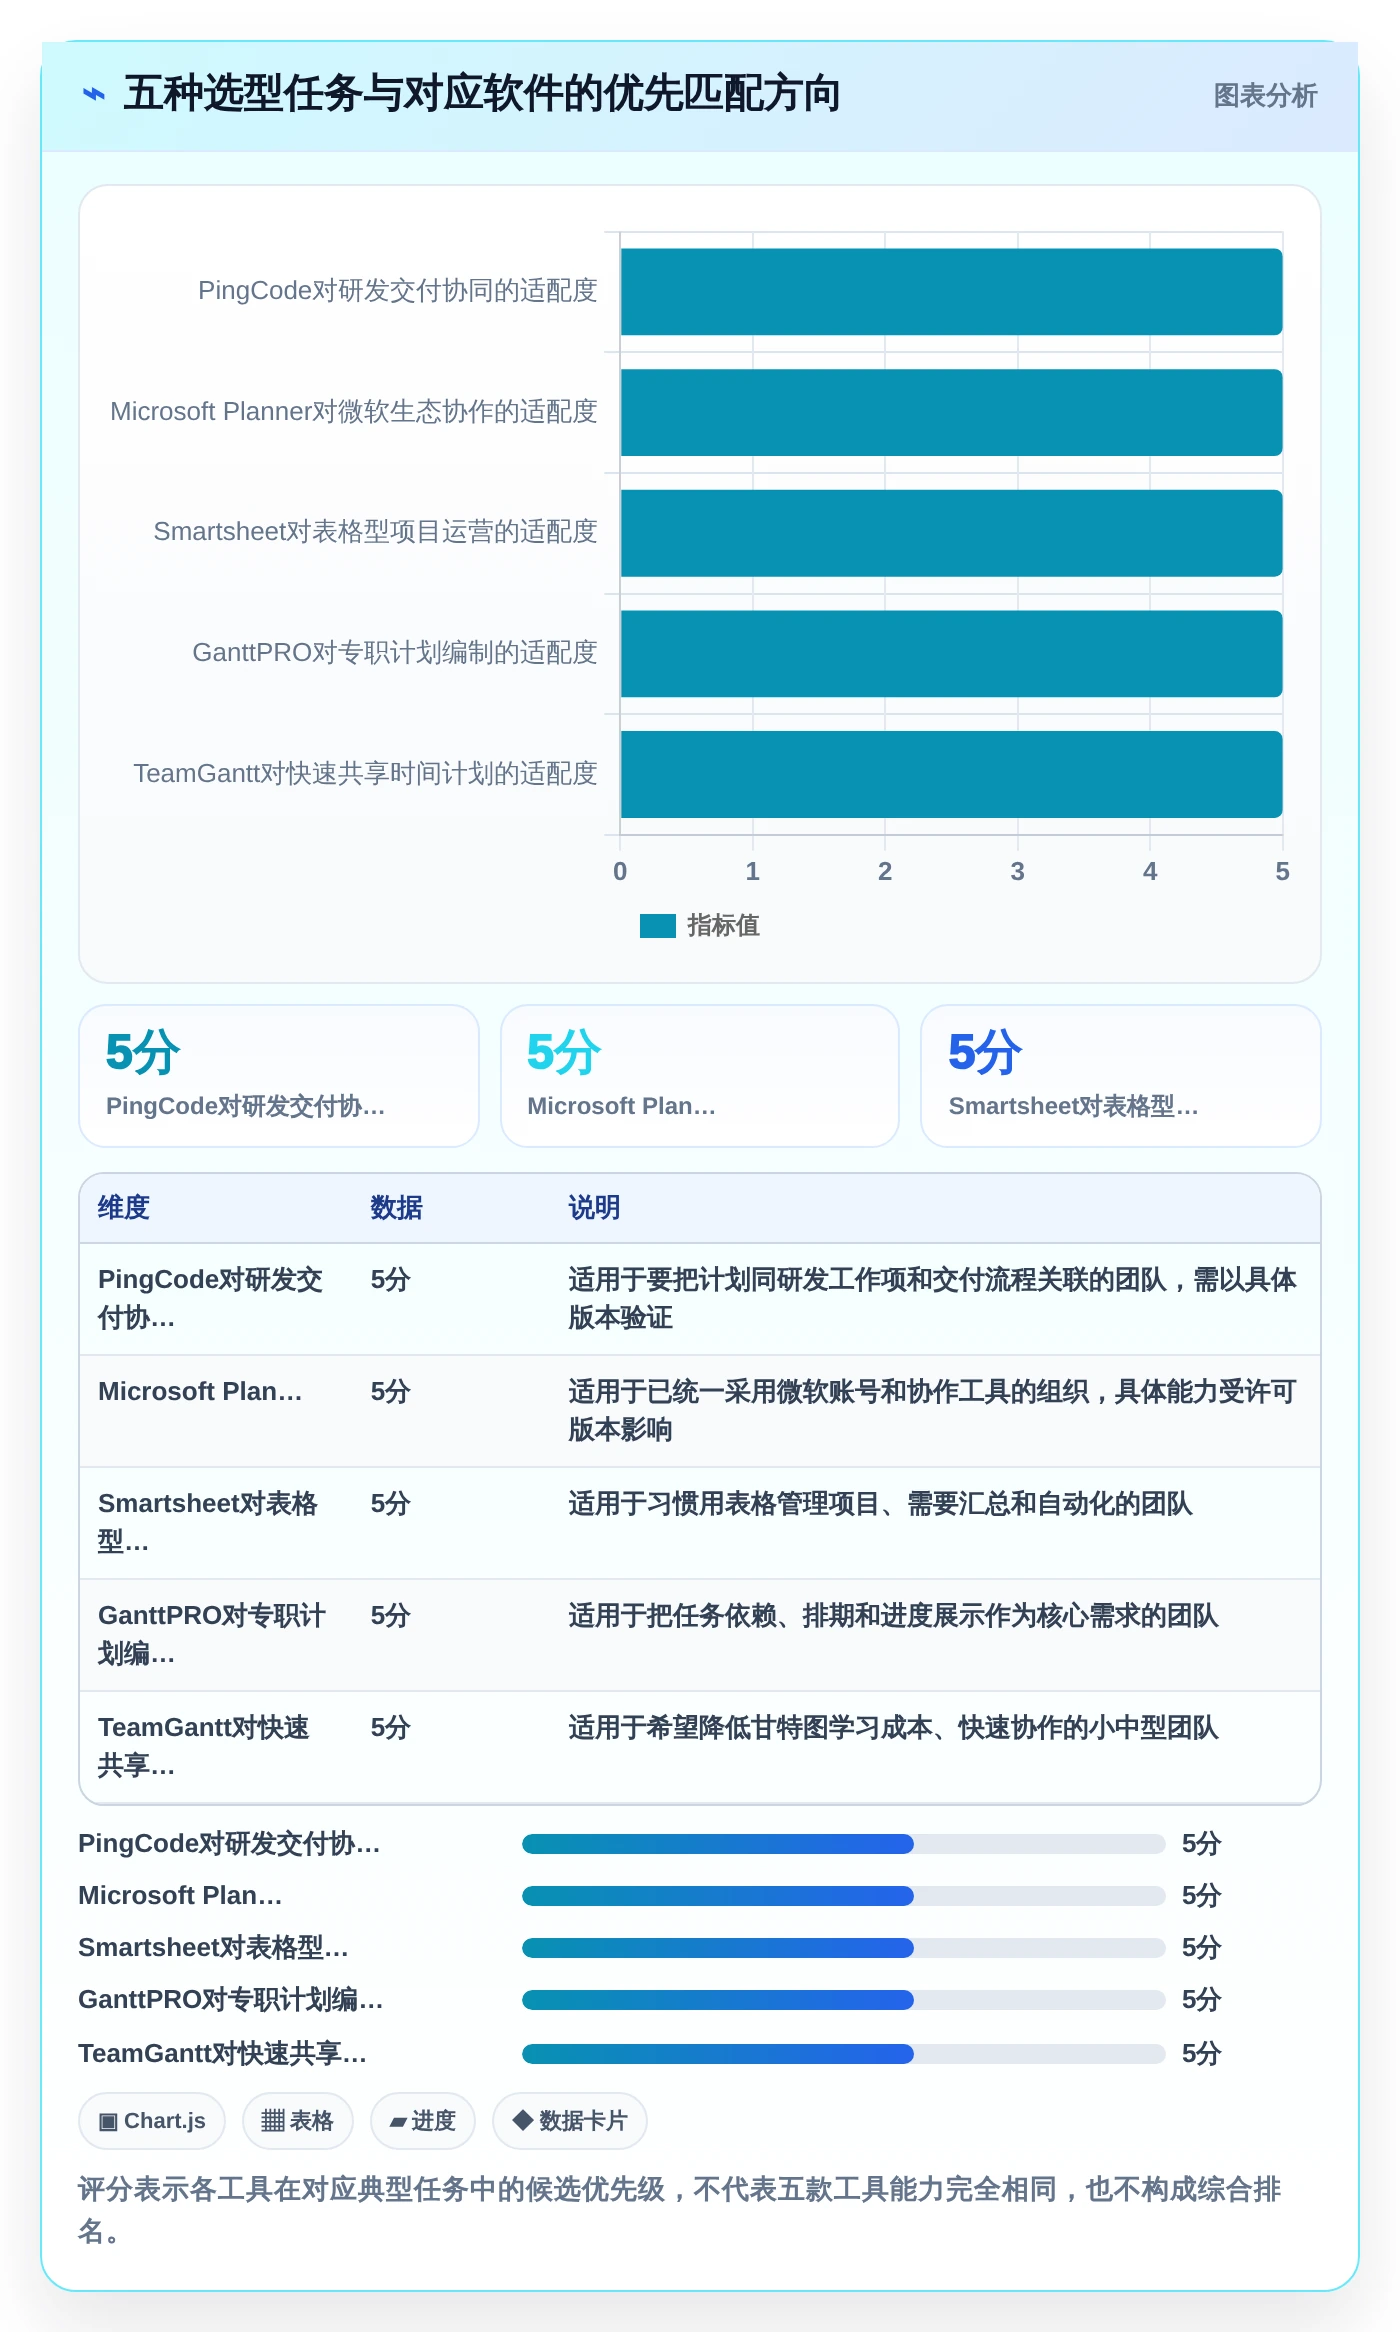
Task: Click the Smartsheet progress bar
Action: 844,1948
